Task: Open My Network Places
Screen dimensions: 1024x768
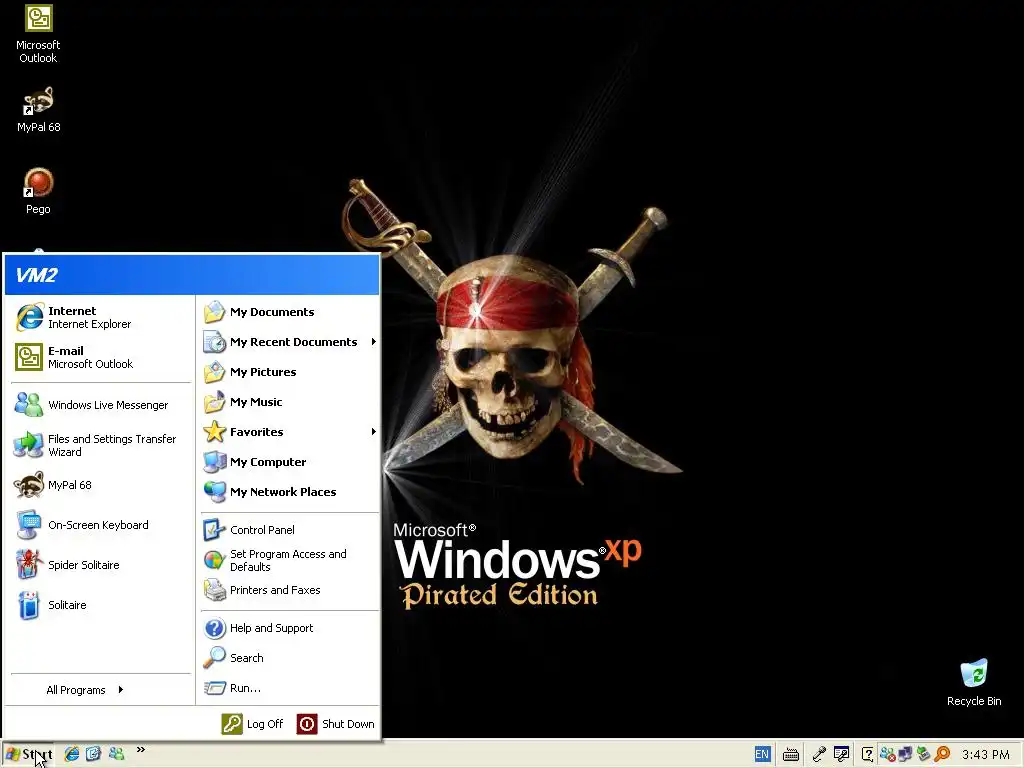Action: coord(289,492)
